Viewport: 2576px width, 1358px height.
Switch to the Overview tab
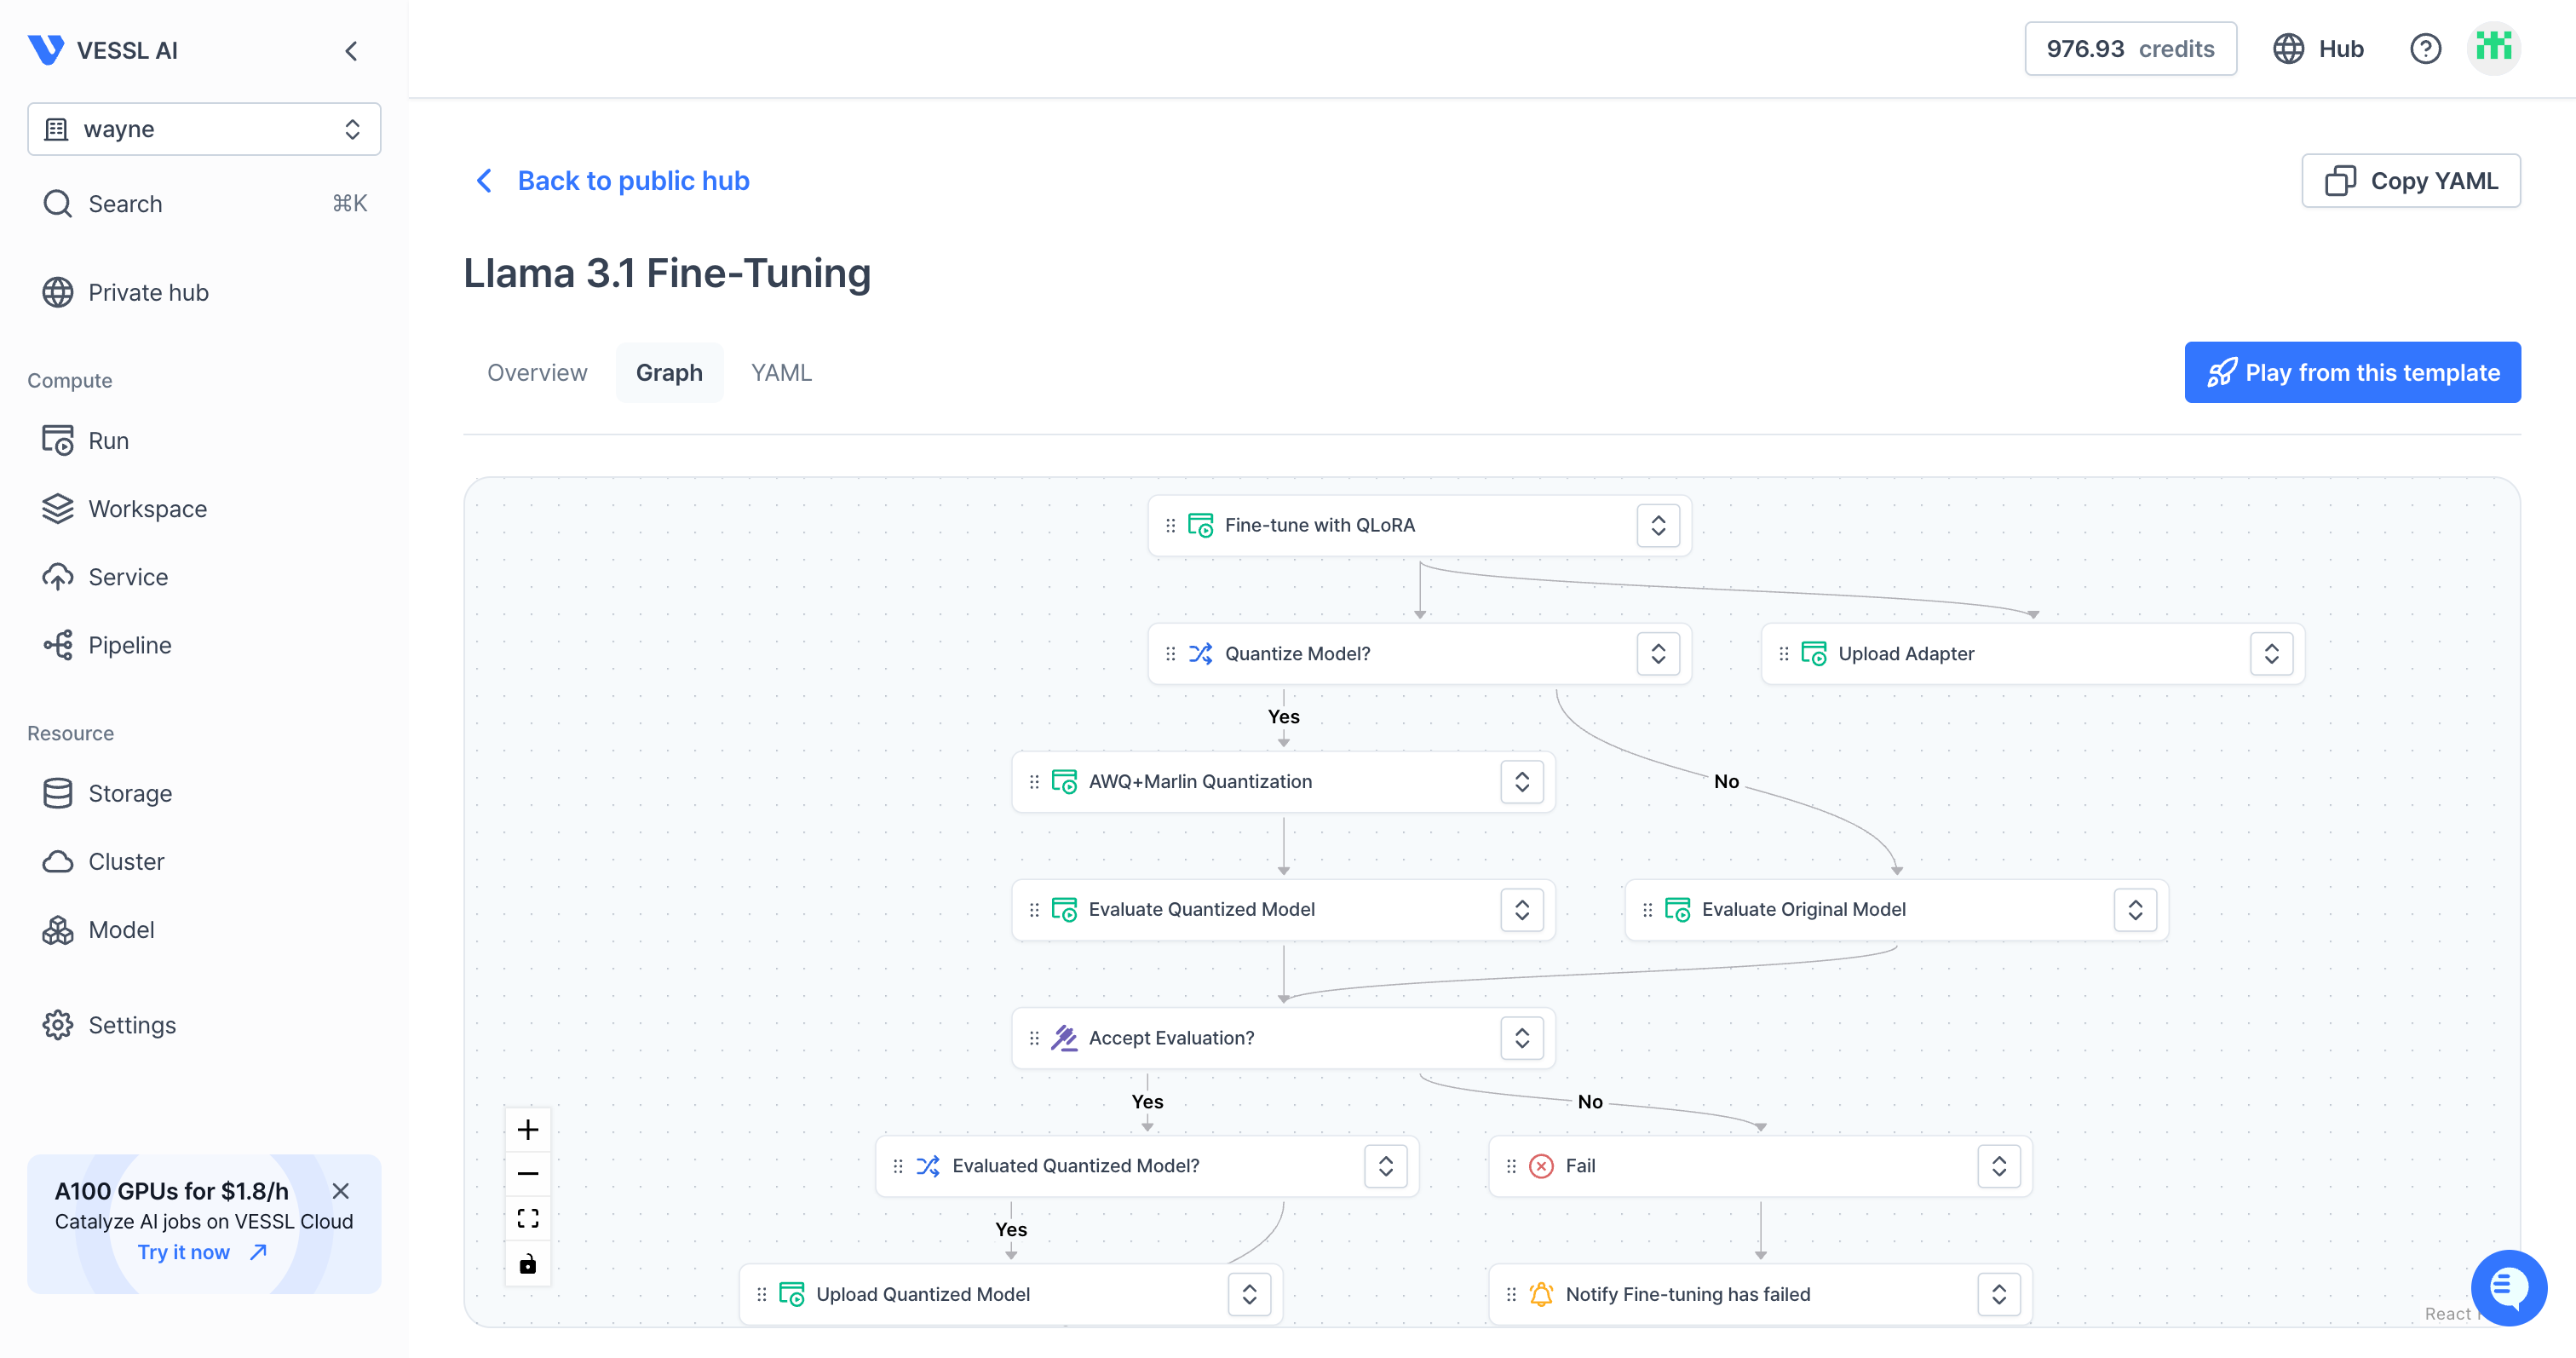point(537,372)
